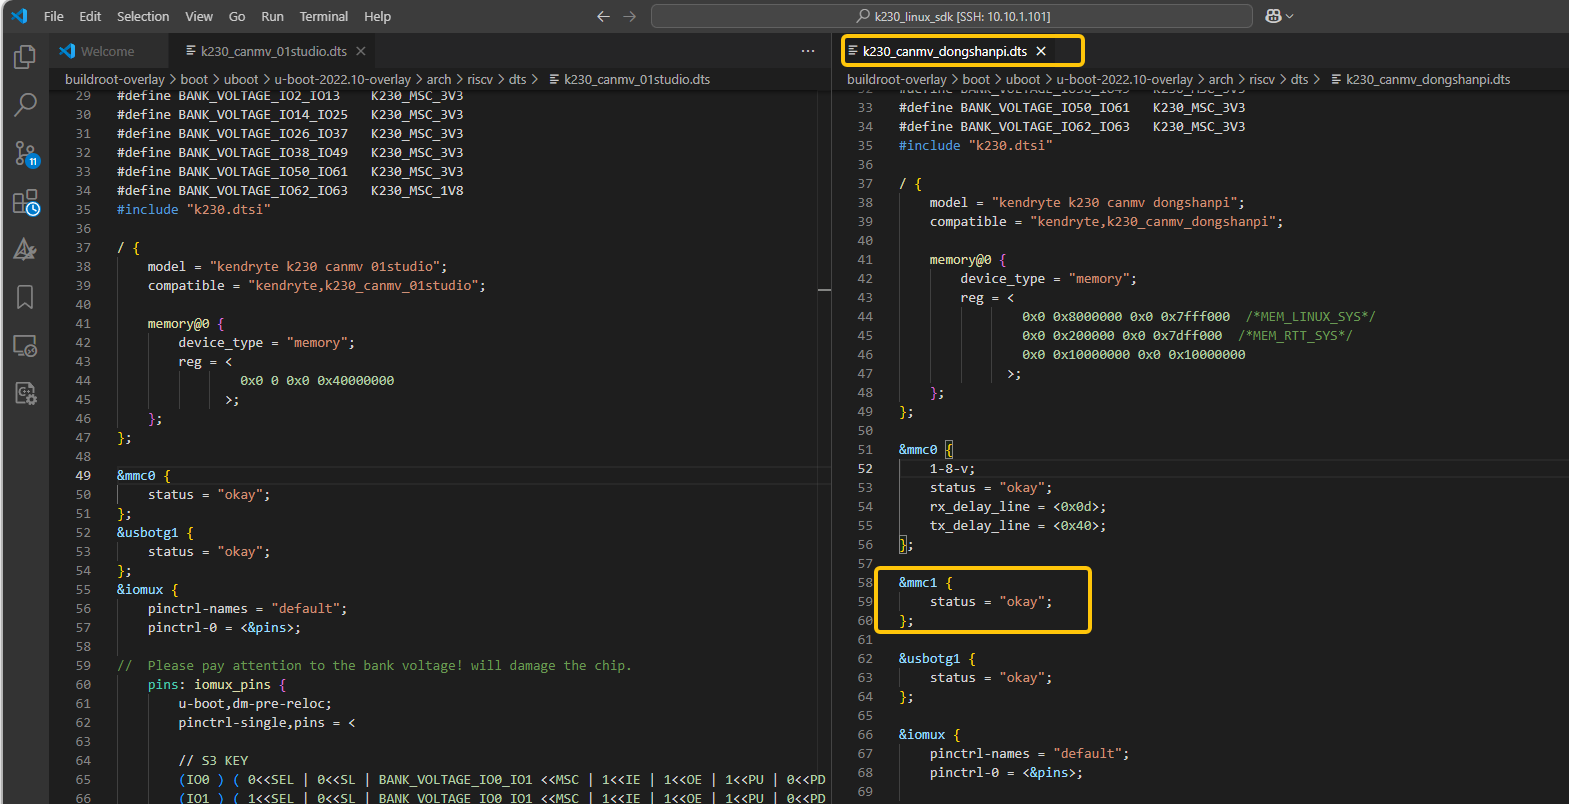Close the k230_canmv_dongshanpi.dts tab

point(1041,51)
